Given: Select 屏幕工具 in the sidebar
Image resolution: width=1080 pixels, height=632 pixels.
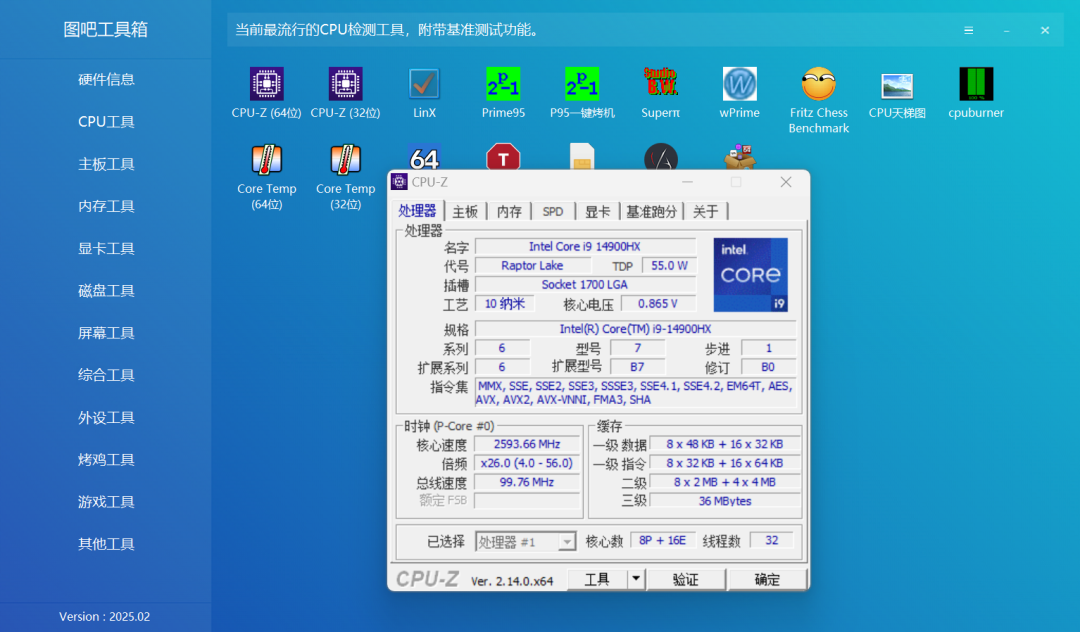Looking at the screenshot, I should click(x=105, y=333).
